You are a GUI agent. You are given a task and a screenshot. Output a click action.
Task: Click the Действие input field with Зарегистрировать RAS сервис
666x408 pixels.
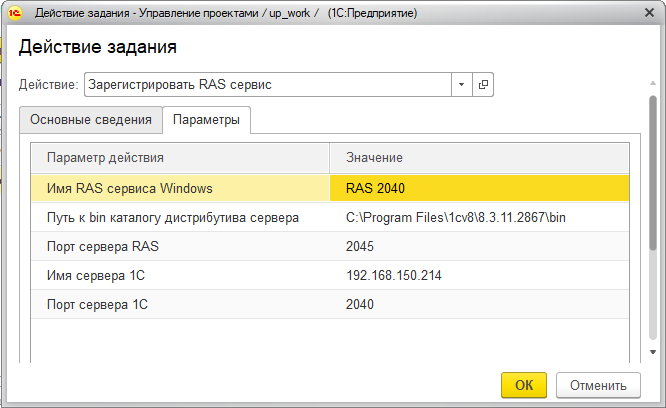click(268, 84)
